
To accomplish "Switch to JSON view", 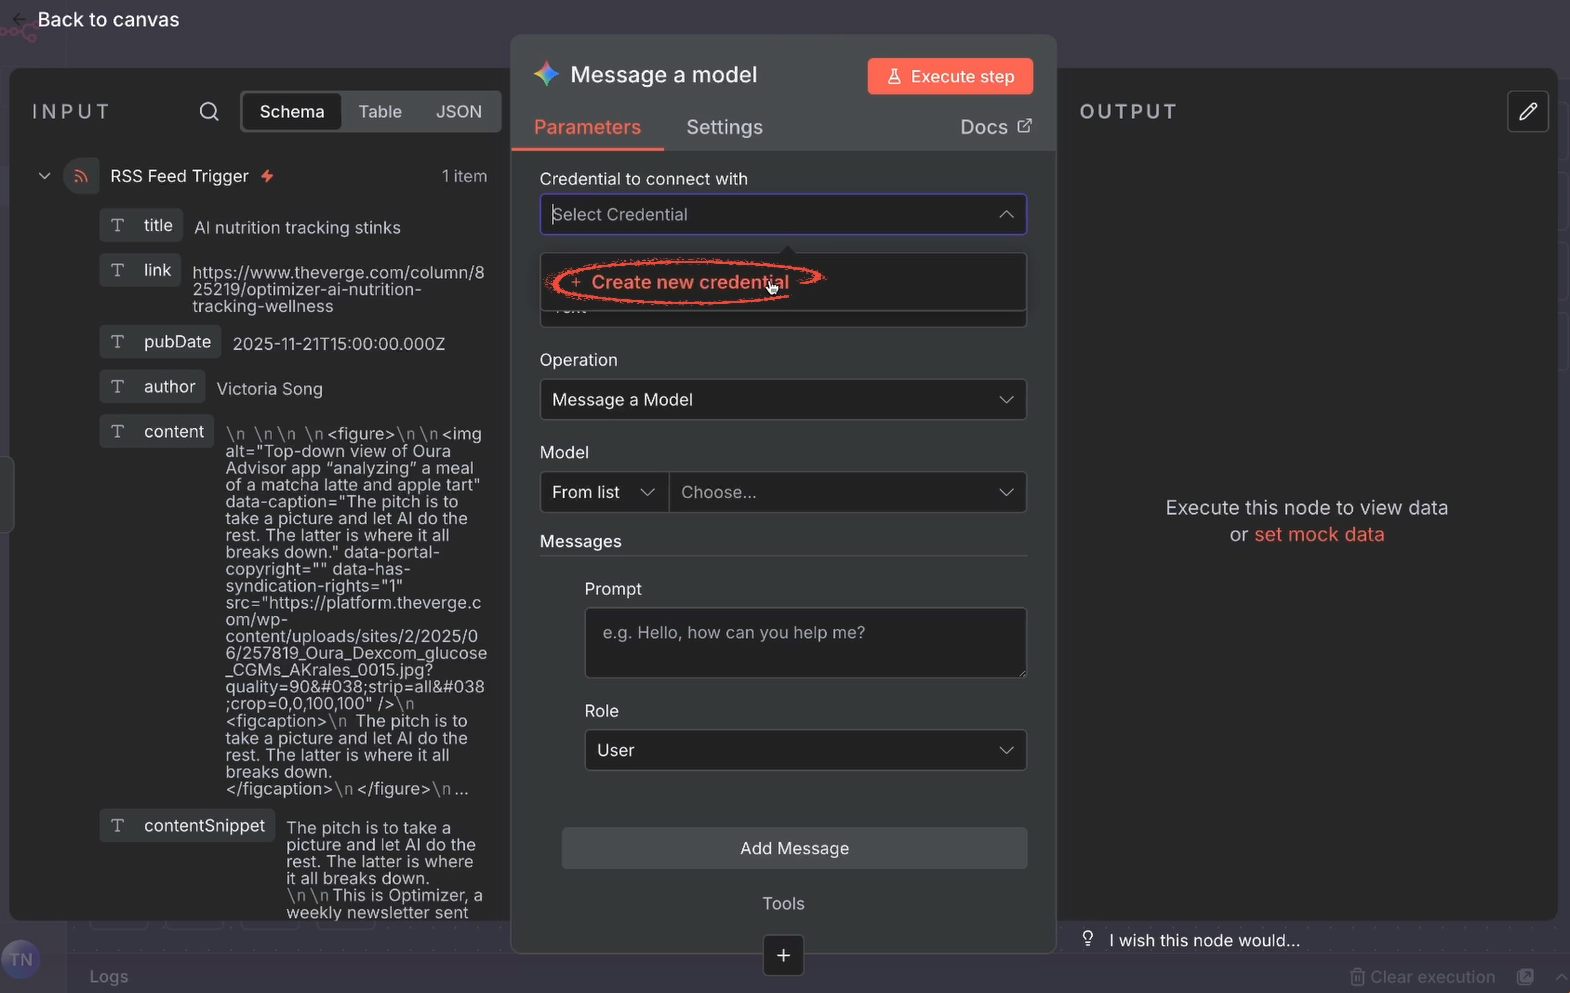I will click(459, 111).
